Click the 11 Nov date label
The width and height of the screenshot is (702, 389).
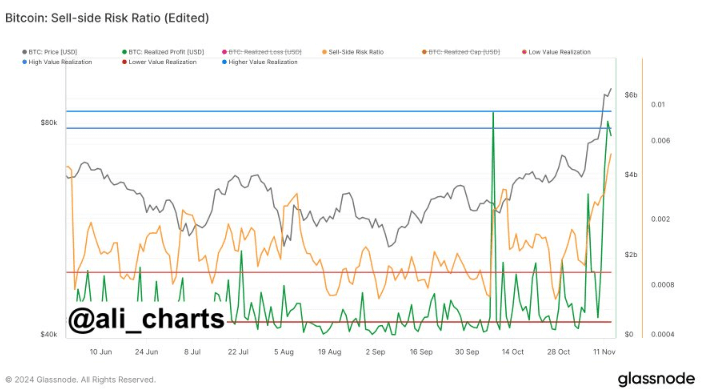pos(604,352)
